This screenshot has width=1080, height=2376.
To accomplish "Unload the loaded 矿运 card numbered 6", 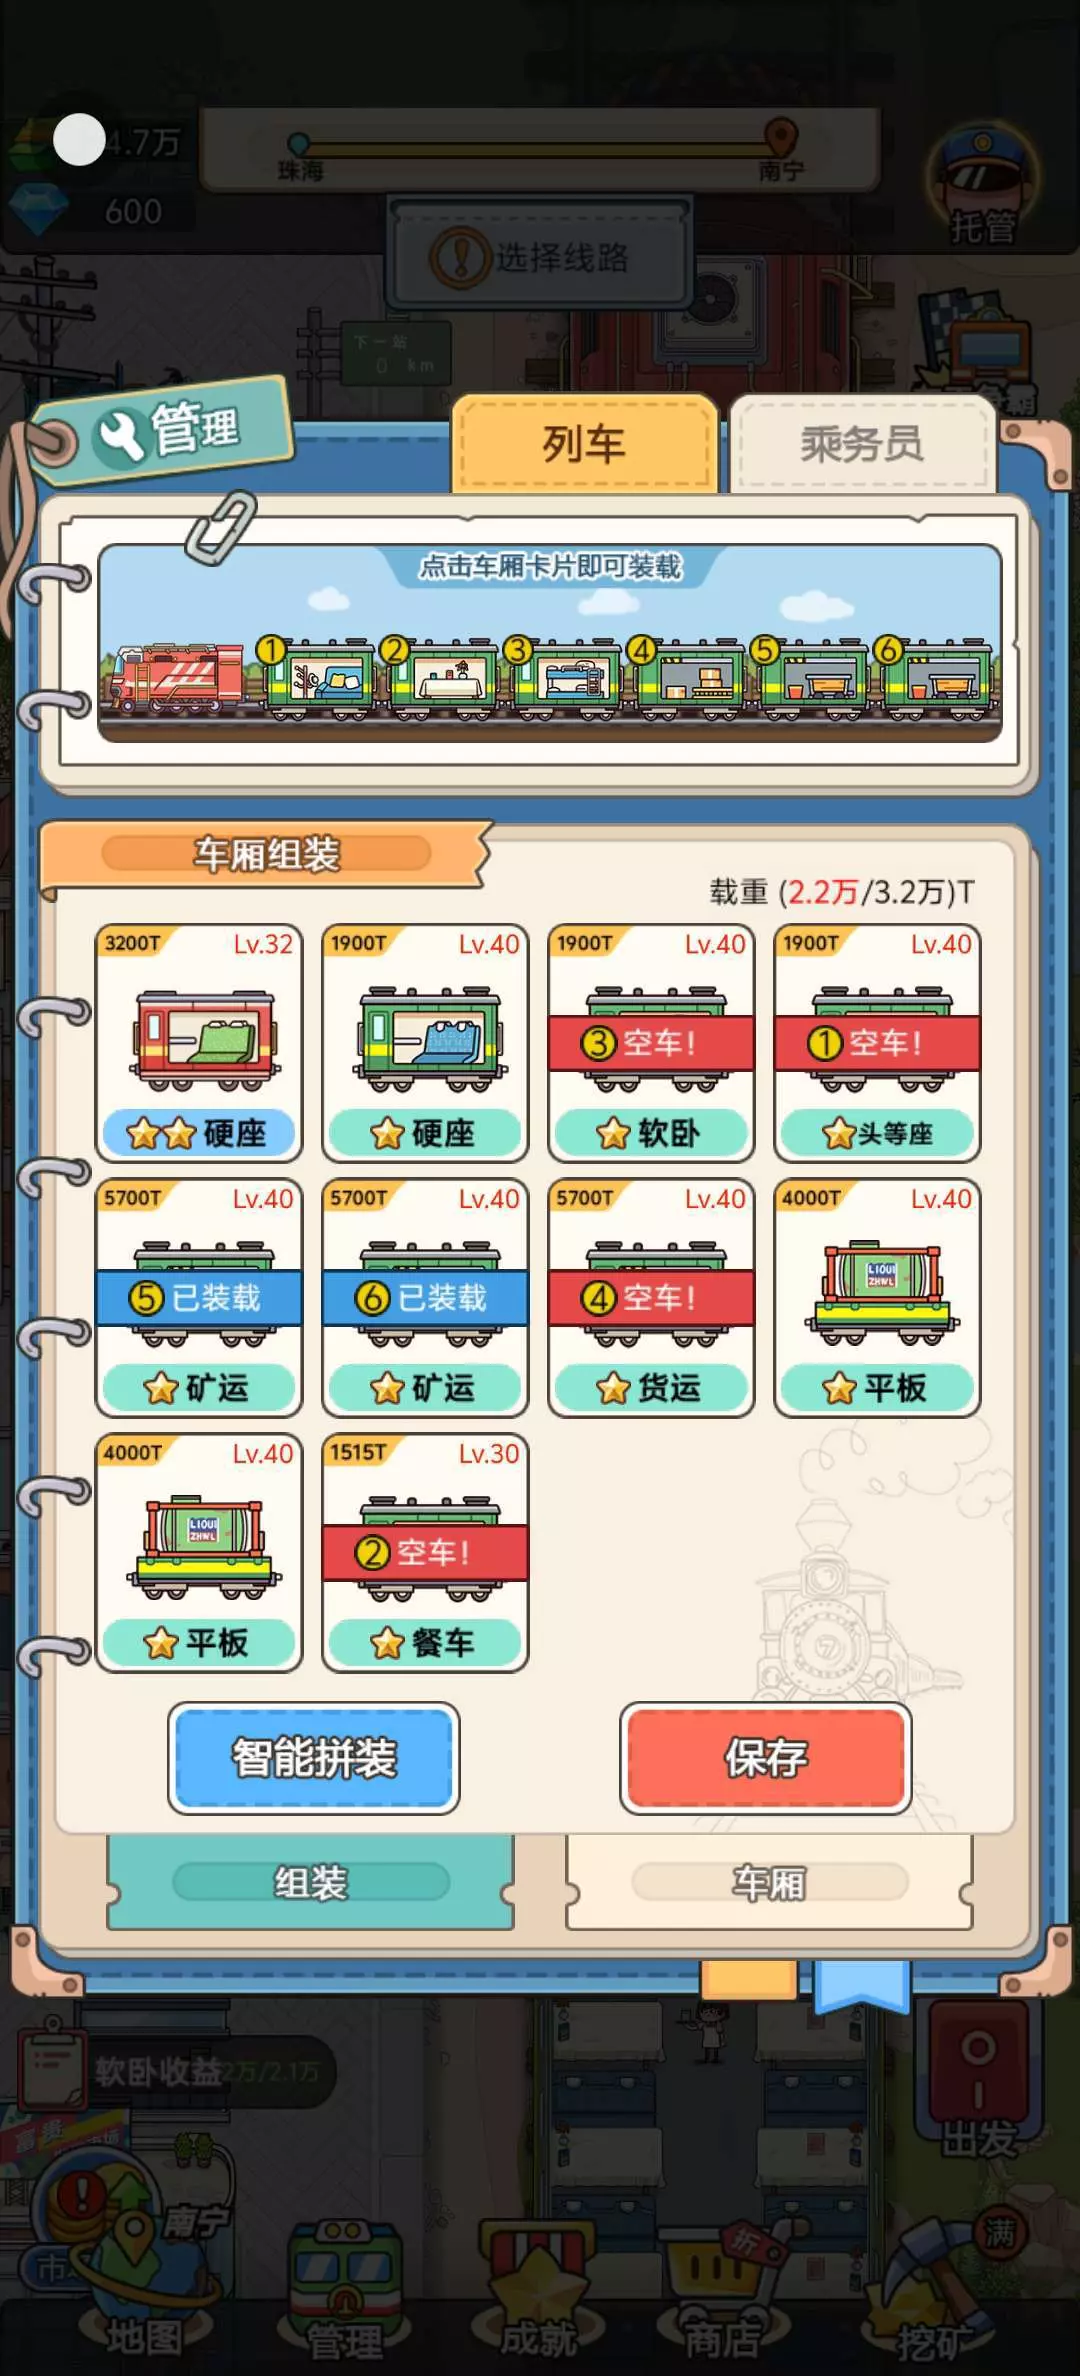I will pos(425,1298).
